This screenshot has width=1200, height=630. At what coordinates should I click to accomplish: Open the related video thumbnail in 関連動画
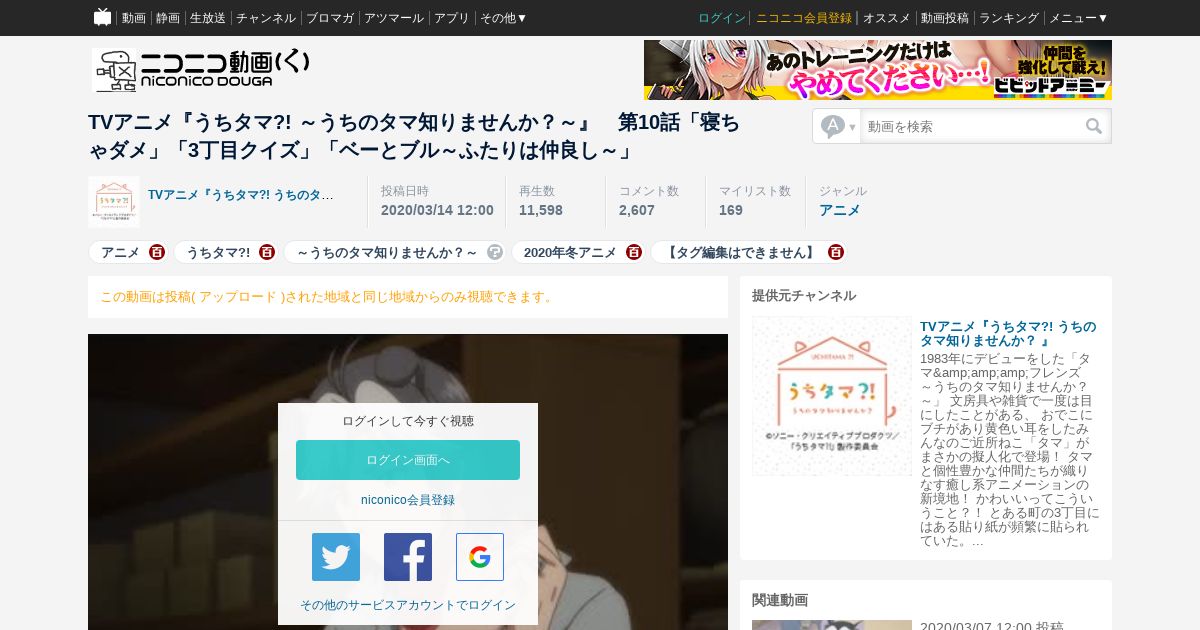pos(832,625)
